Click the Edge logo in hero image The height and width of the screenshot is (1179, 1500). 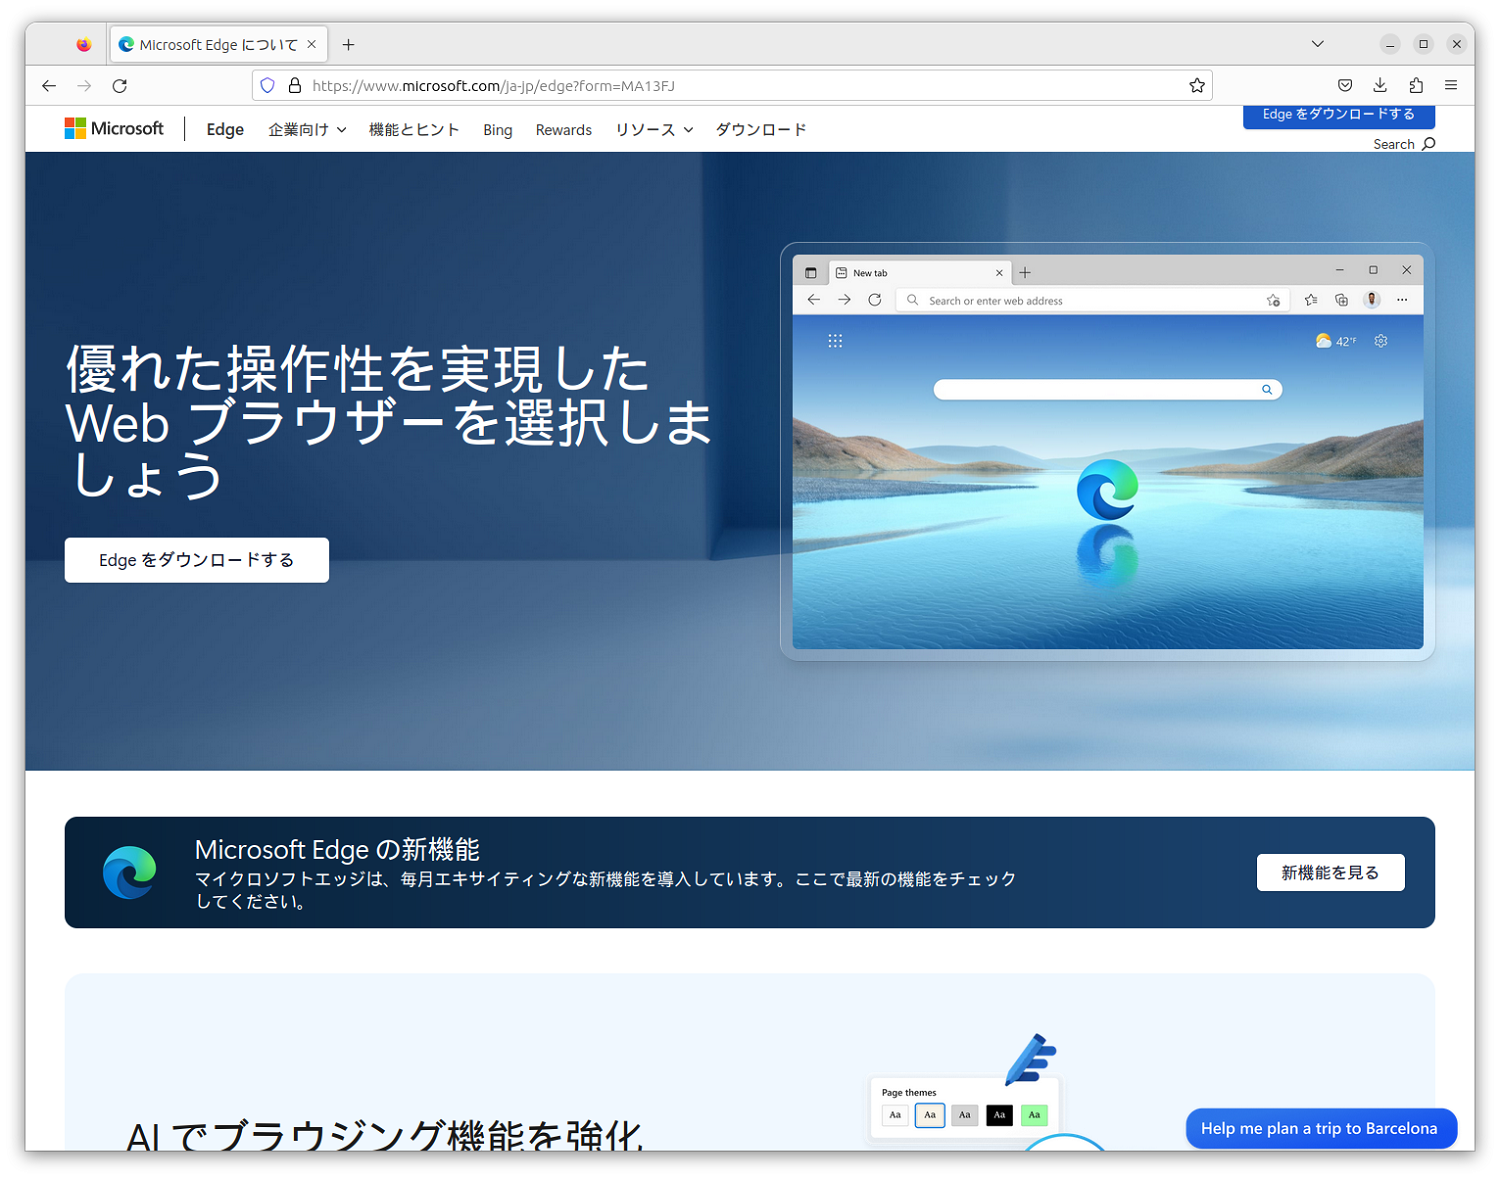[x=1107, y=489]
